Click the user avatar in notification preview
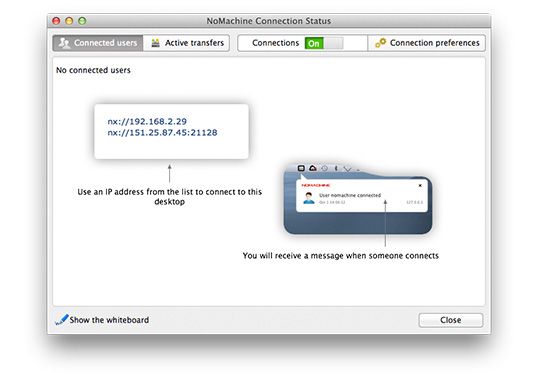The width and height of the screenshot is (552, 378). [x=309, y=198]
